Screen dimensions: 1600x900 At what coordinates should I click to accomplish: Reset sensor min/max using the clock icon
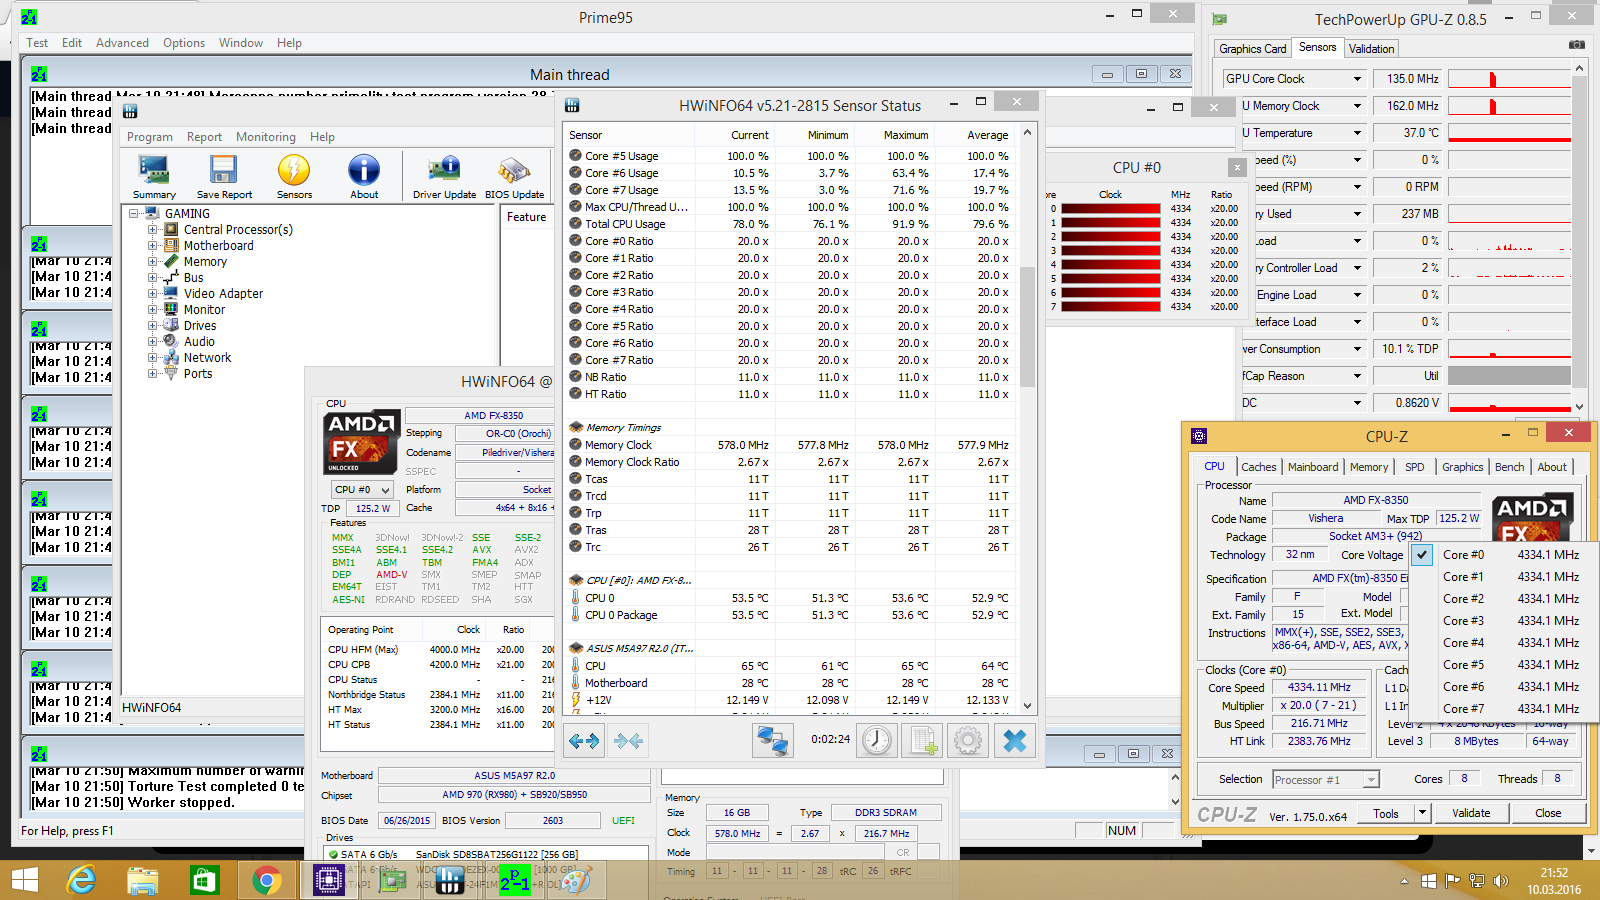877,741
